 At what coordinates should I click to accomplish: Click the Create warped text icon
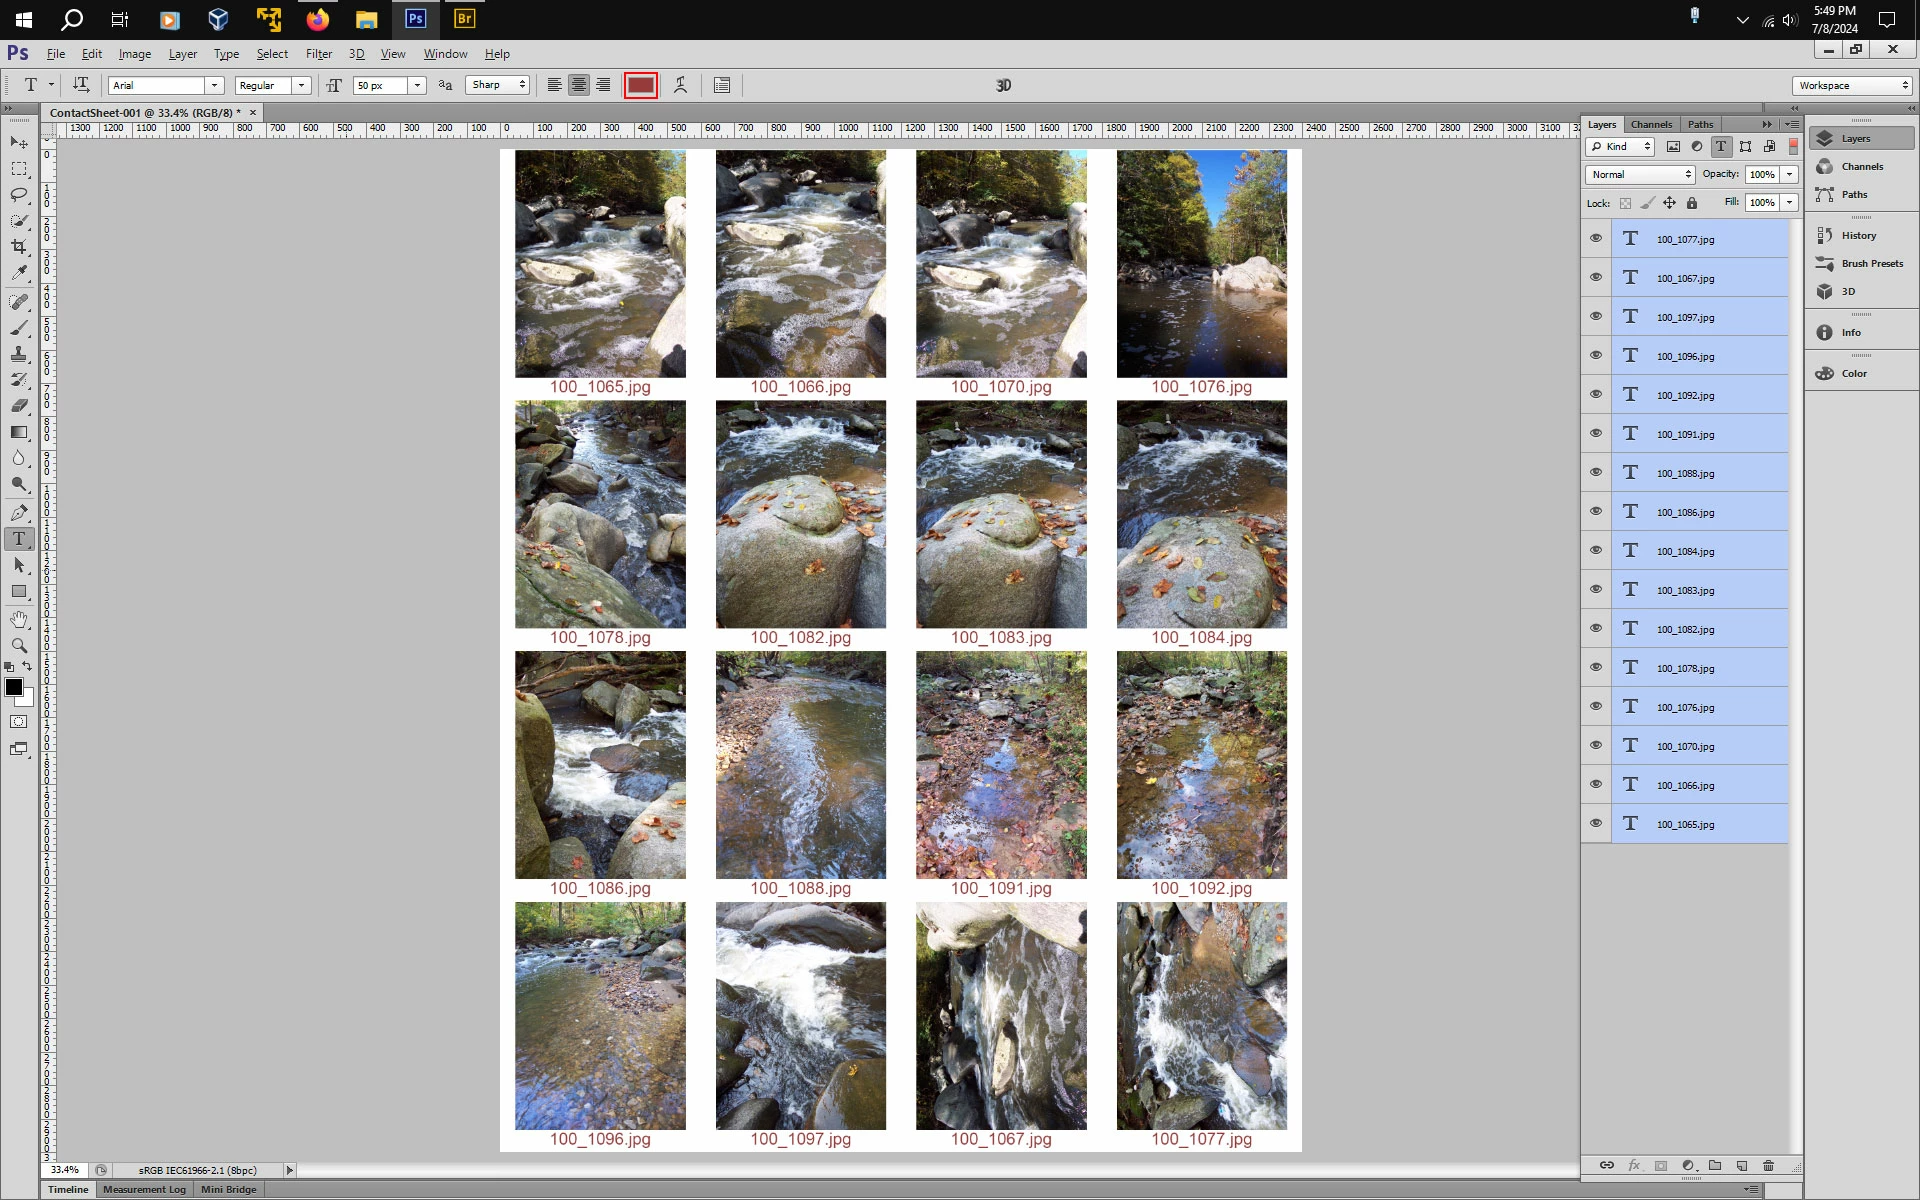[680, 85]
